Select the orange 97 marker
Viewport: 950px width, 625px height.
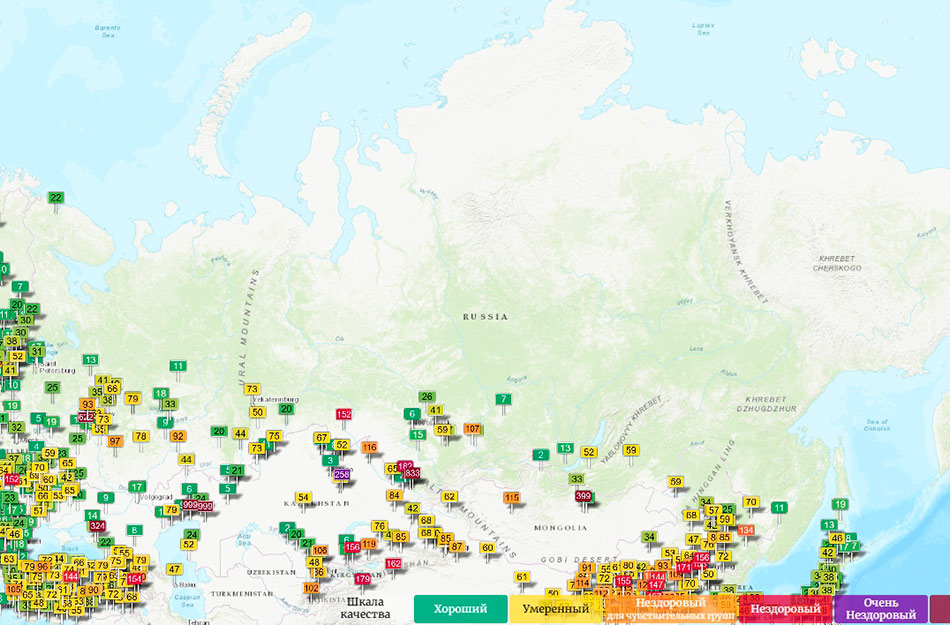(x=115, y=441)
